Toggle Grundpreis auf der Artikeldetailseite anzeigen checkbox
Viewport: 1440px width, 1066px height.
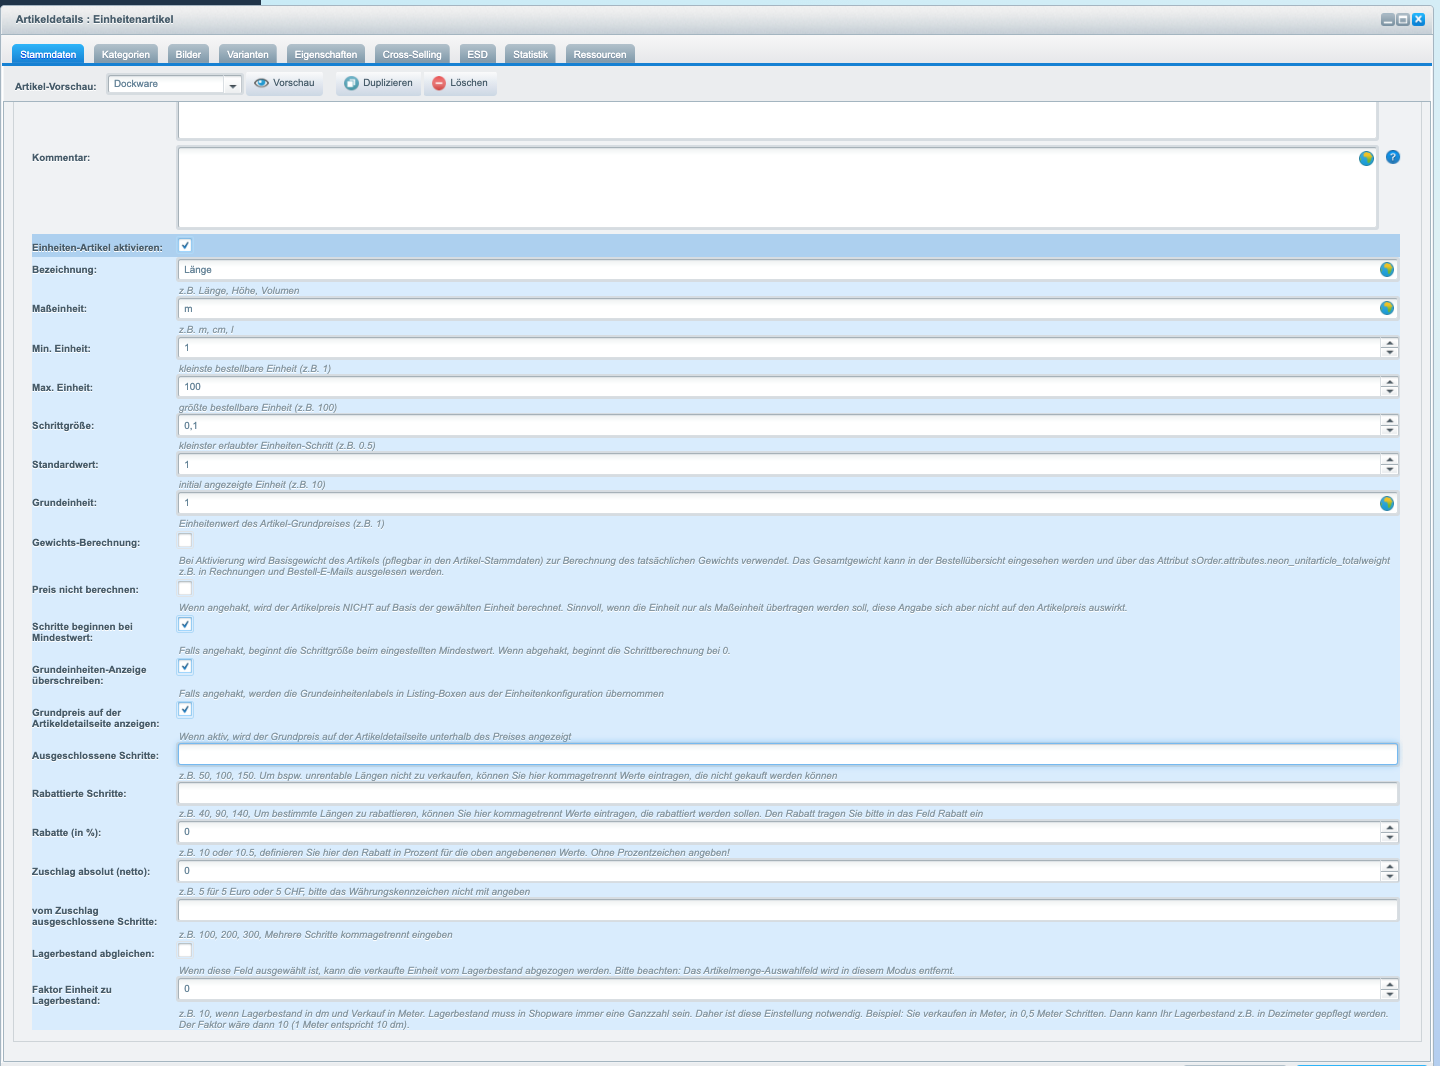[185, 709]
